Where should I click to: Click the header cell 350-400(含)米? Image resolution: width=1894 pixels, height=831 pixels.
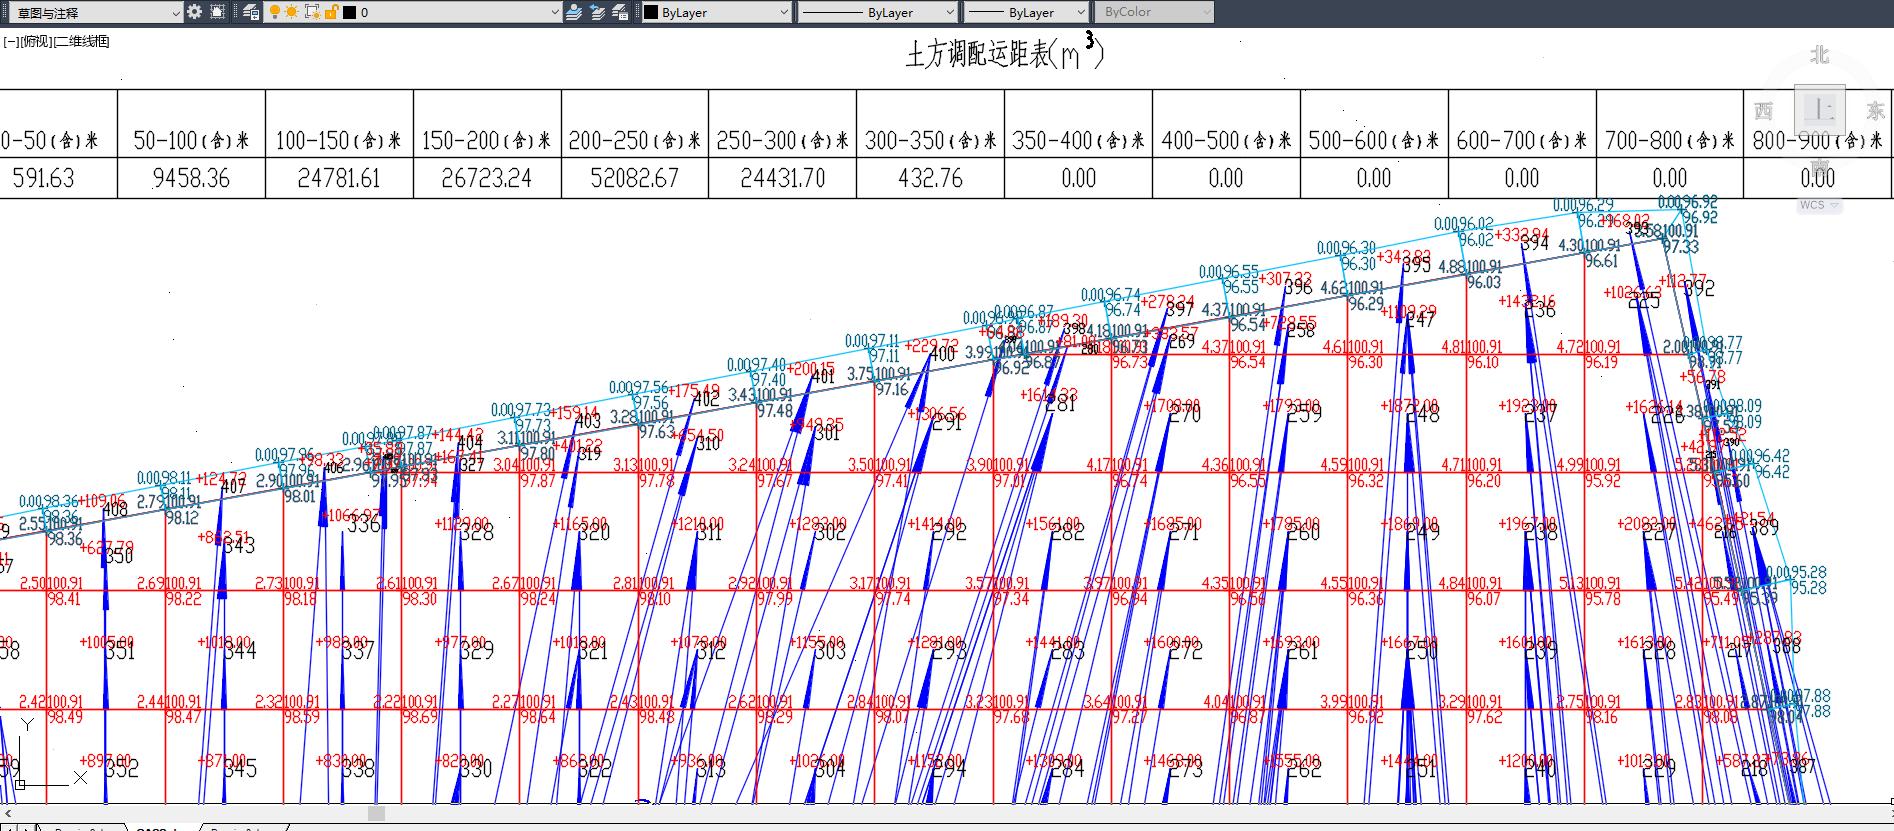point(1078,141)
